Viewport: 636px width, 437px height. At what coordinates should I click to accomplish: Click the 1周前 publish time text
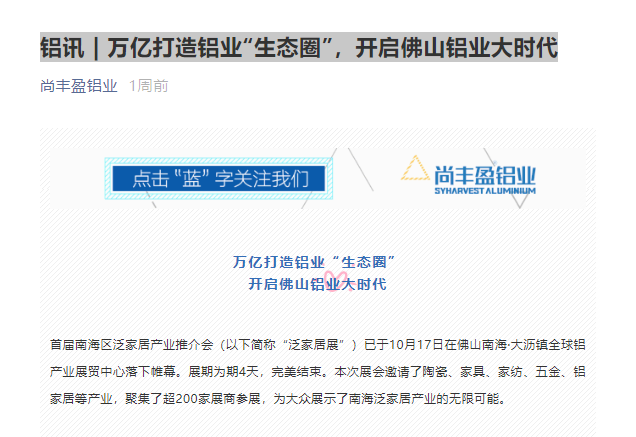click(x=148, y=86)
